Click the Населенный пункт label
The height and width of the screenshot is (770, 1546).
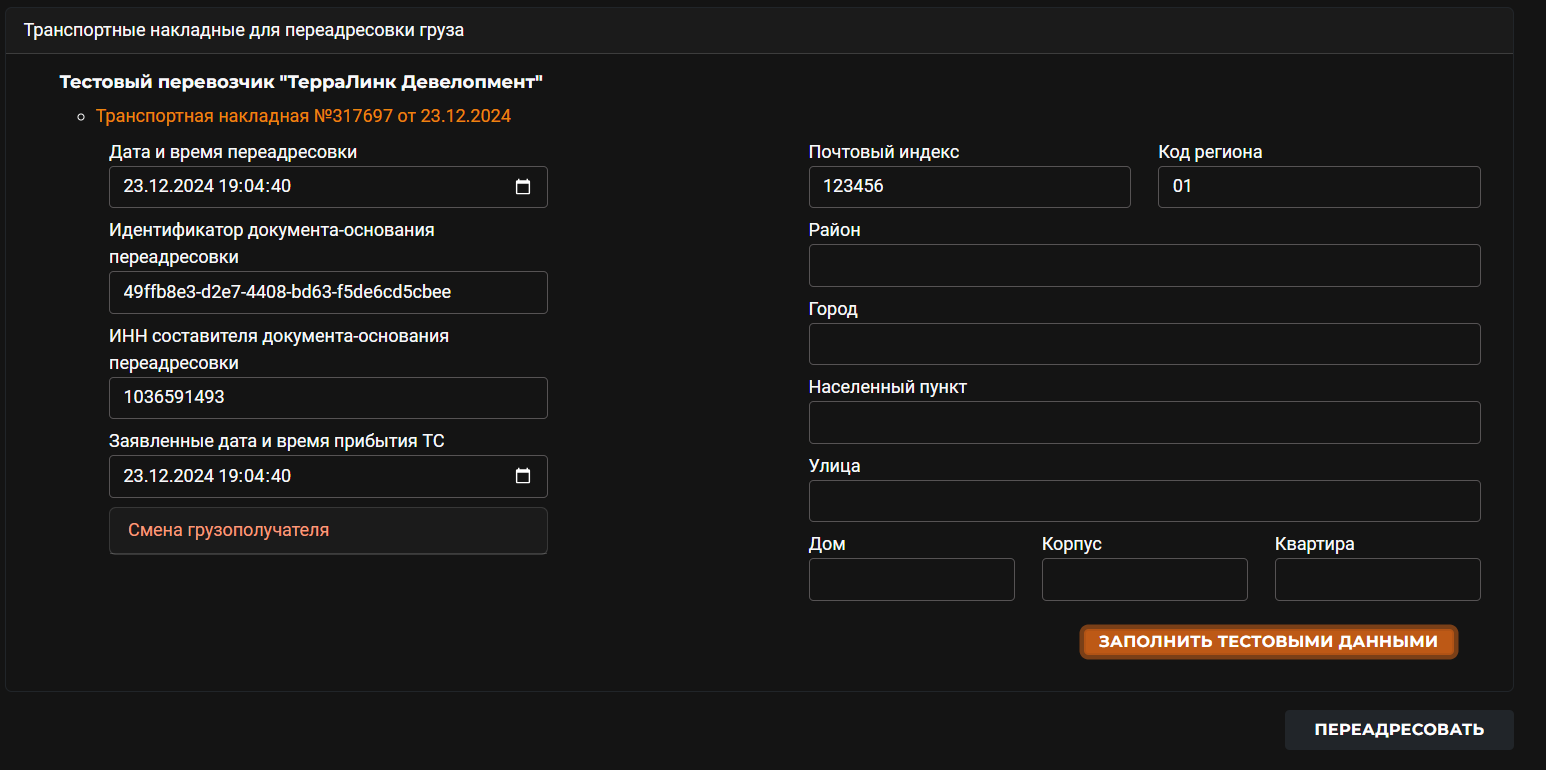tap(888, 387)
